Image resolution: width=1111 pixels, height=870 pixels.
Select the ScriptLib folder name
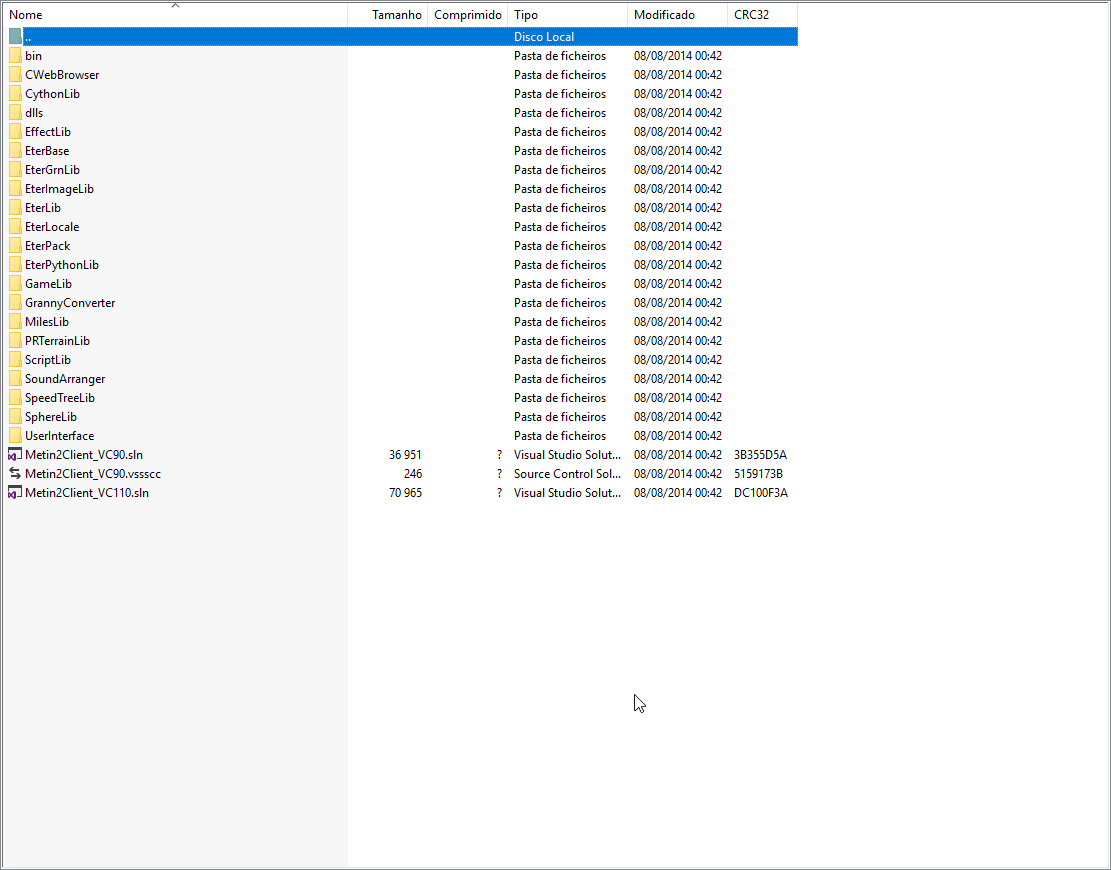tap(47, 360)
